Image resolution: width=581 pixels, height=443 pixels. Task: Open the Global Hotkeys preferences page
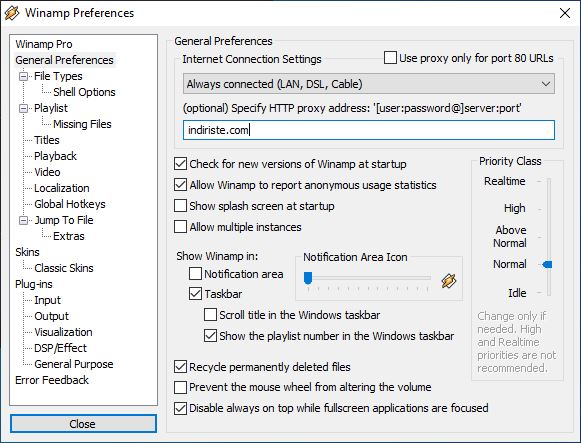[70, 204]
